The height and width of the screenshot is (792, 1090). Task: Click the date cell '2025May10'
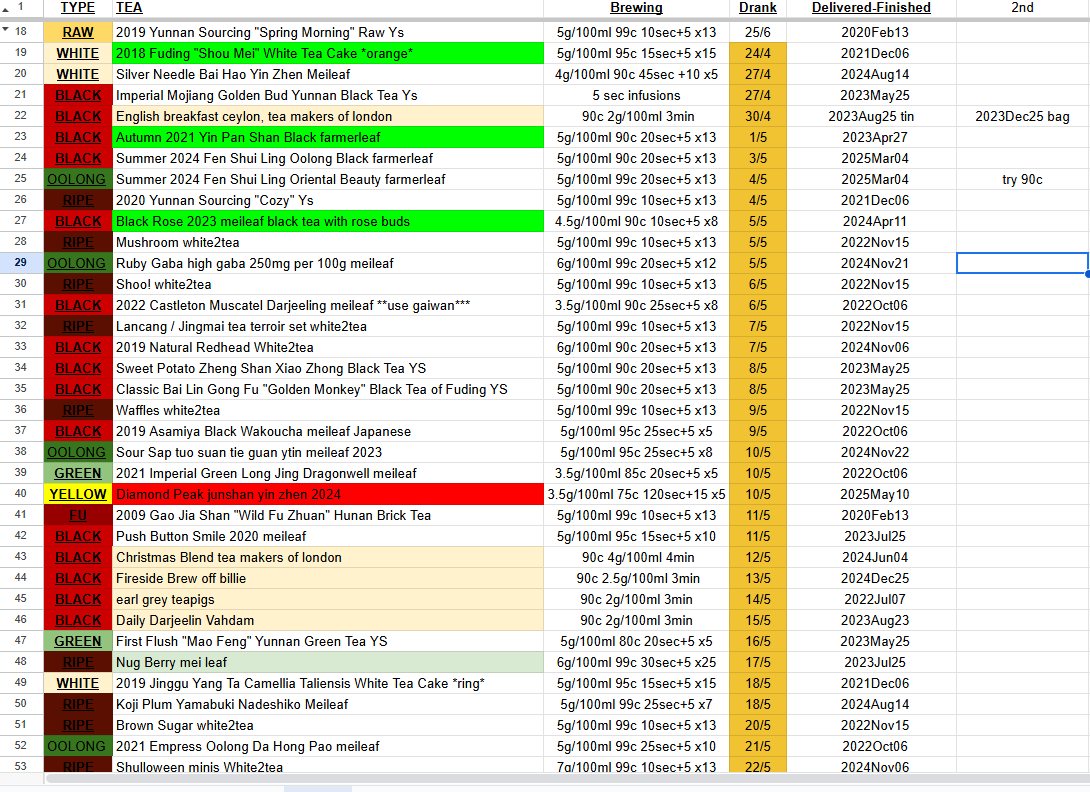(x=871, y=494)
